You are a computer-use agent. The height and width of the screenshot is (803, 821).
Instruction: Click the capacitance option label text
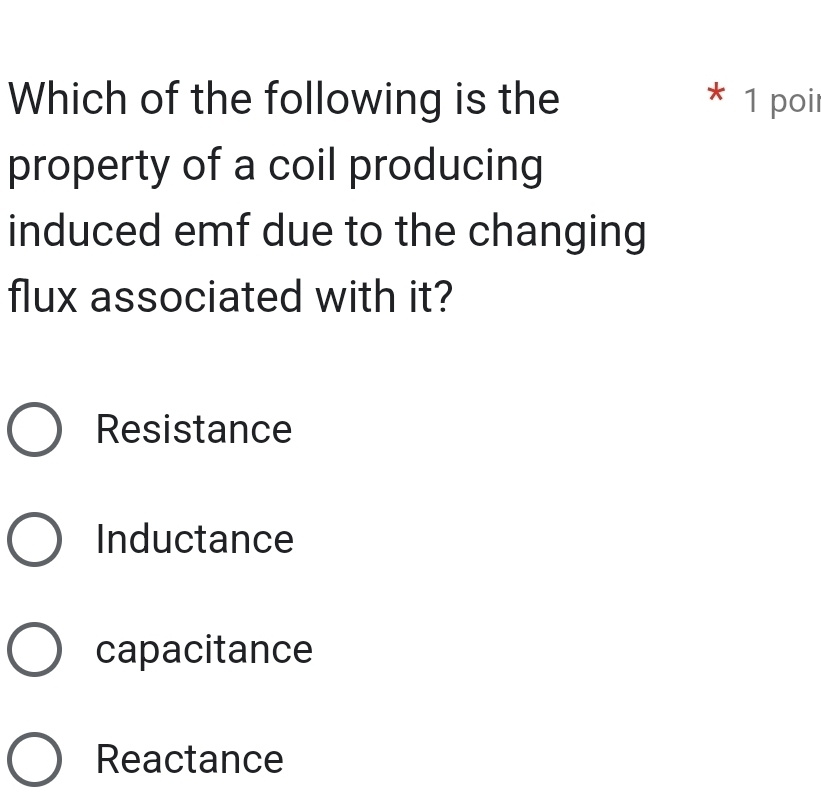click(204, 650)
